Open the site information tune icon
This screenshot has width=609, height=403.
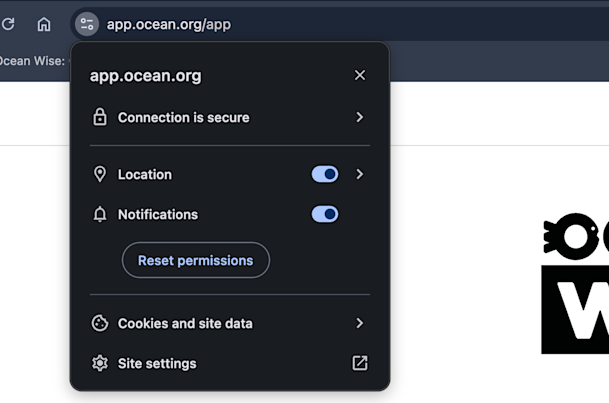pyautogui.click(x=87, y=24)
